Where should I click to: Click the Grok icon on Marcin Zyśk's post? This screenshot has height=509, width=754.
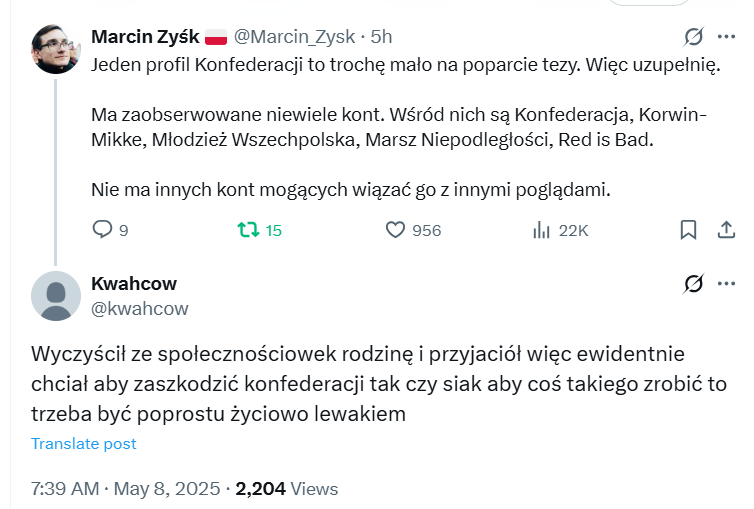(x=693, y=37)
